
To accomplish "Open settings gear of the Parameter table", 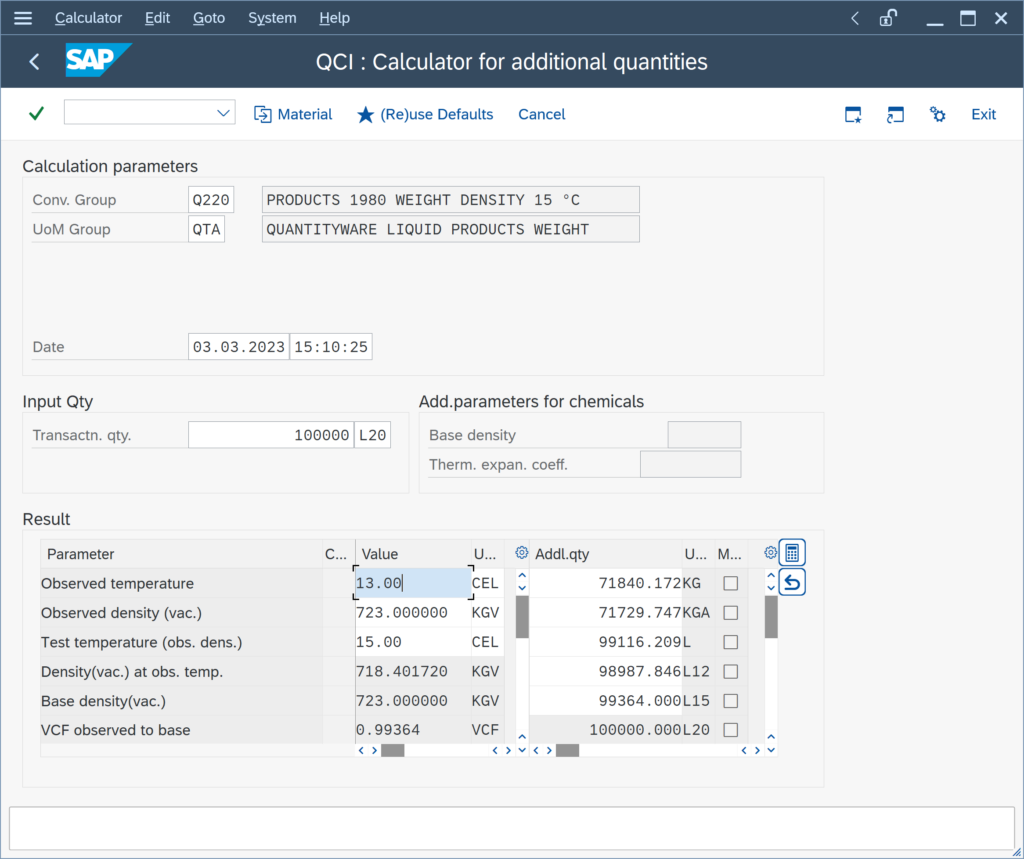I will 521,553.
